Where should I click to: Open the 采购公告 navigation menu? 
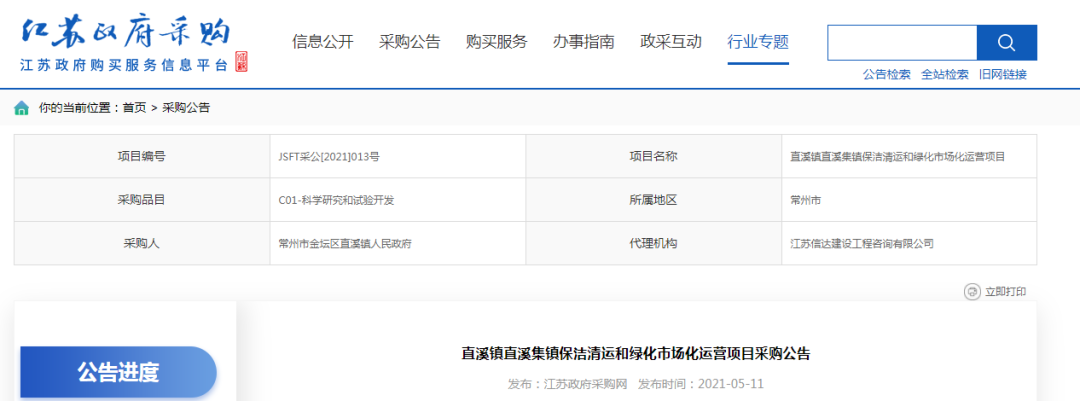pos(409,42)
